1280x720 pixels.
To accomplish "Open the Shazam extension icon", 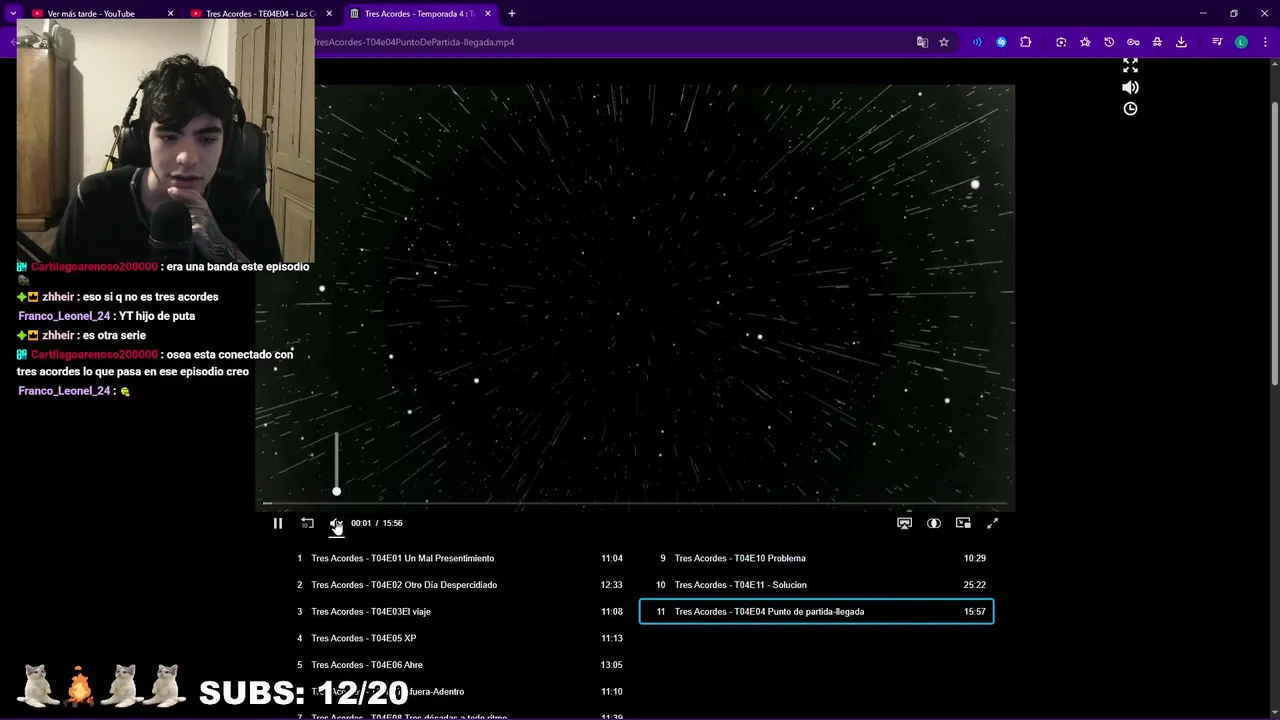I will click(1001, 42).
